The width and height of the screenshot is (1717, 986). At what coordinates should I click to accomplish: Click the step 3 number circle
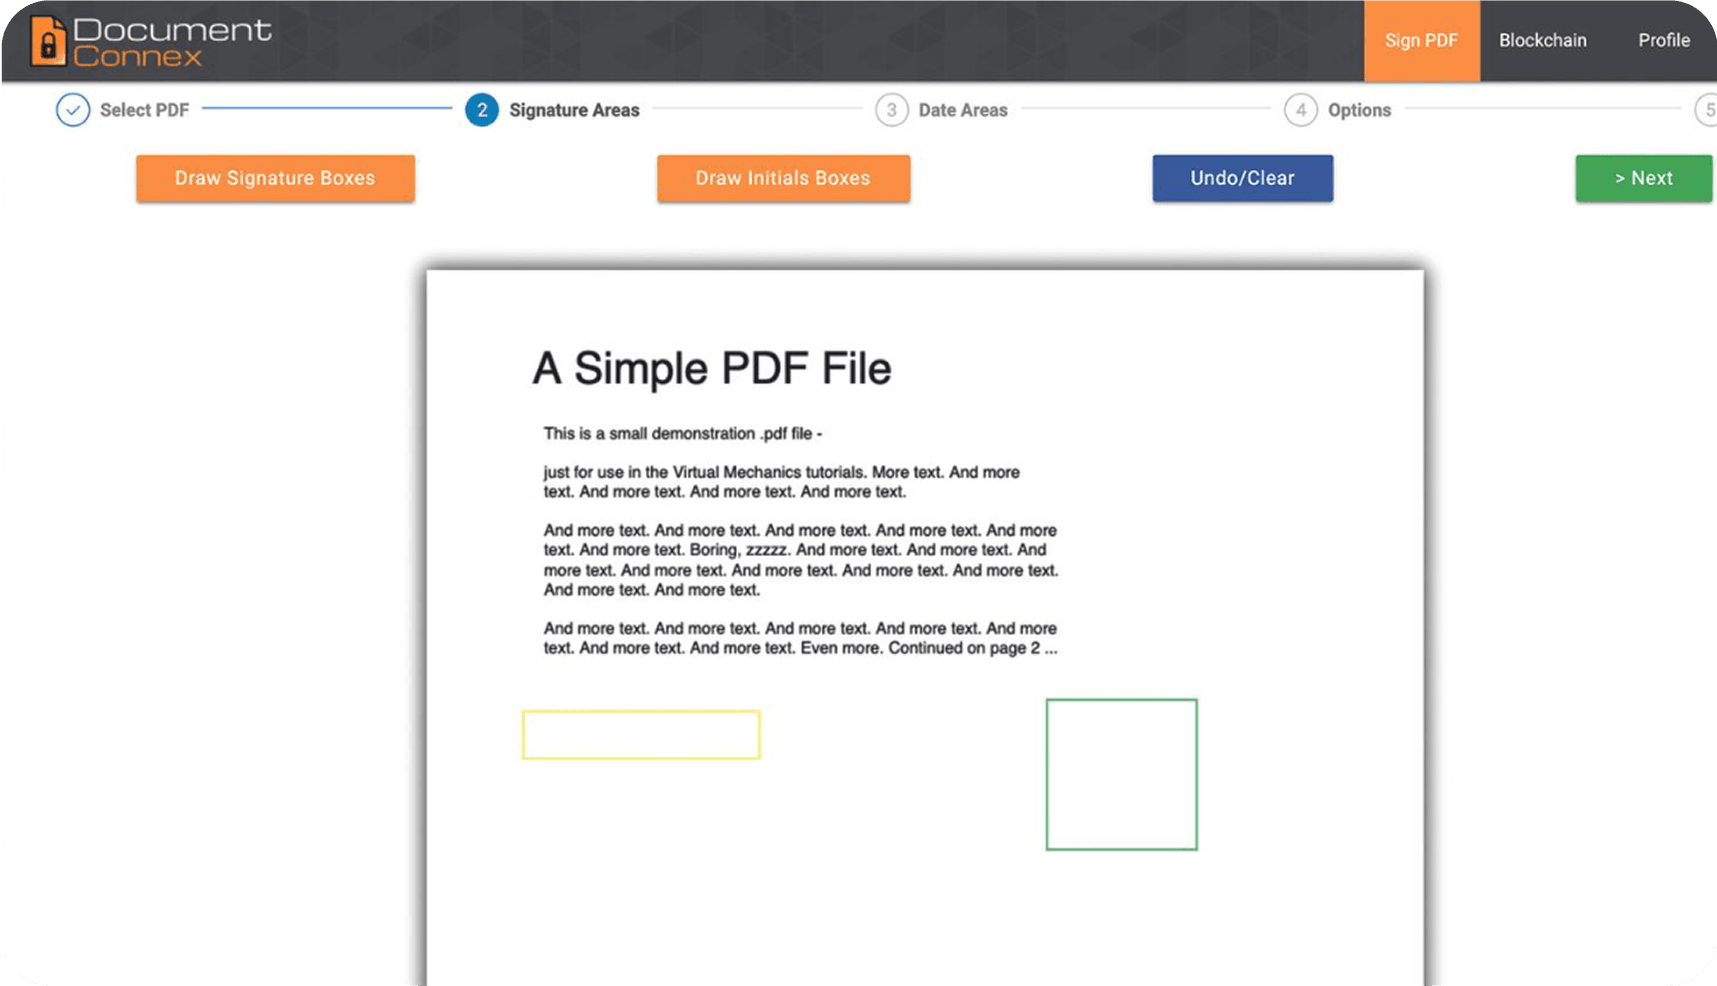(891, 110)
